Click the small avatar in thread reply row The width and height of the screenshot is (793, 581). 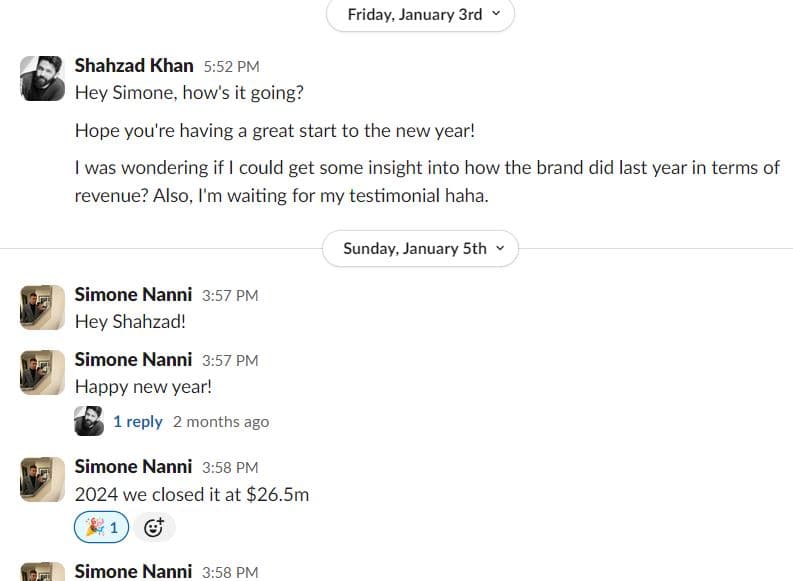[x=89, y=421]
